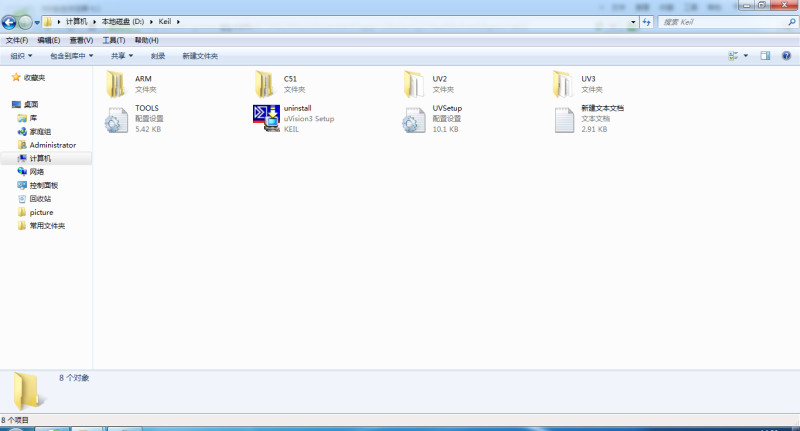This screenshot has width=800, height=431.
Task: Click the Back navigation arrow
Action: pos(10,22)
